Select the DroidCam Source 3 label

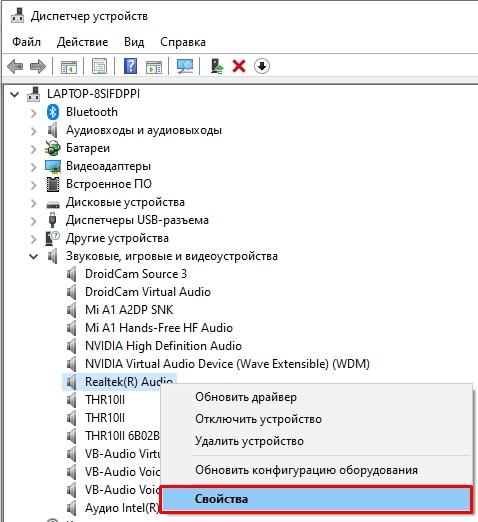136,274
